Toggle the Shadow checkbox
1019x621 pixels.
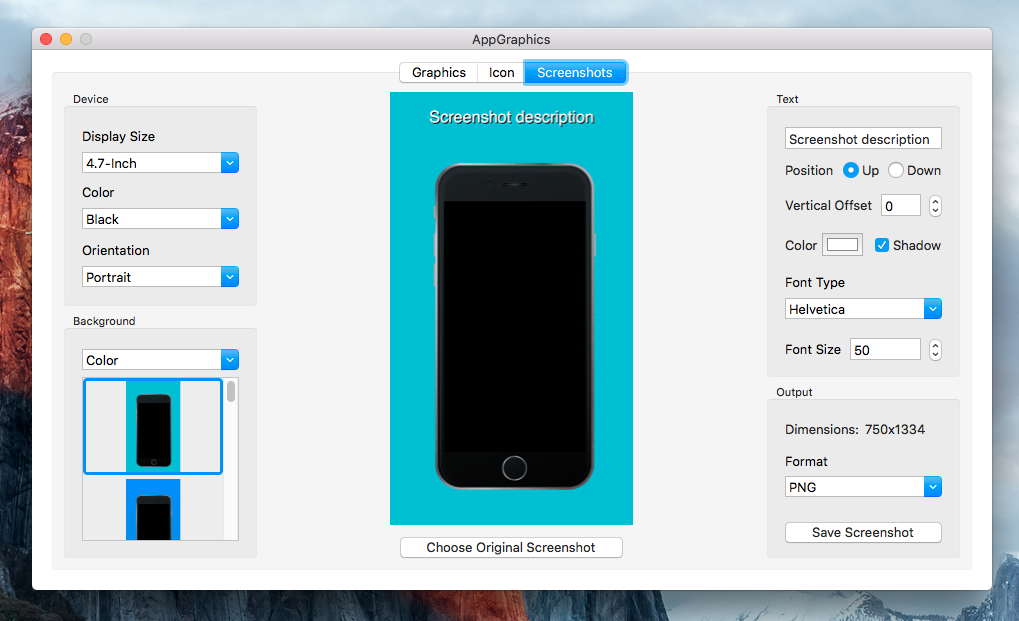pyautogui.click(x=882, y=245)
